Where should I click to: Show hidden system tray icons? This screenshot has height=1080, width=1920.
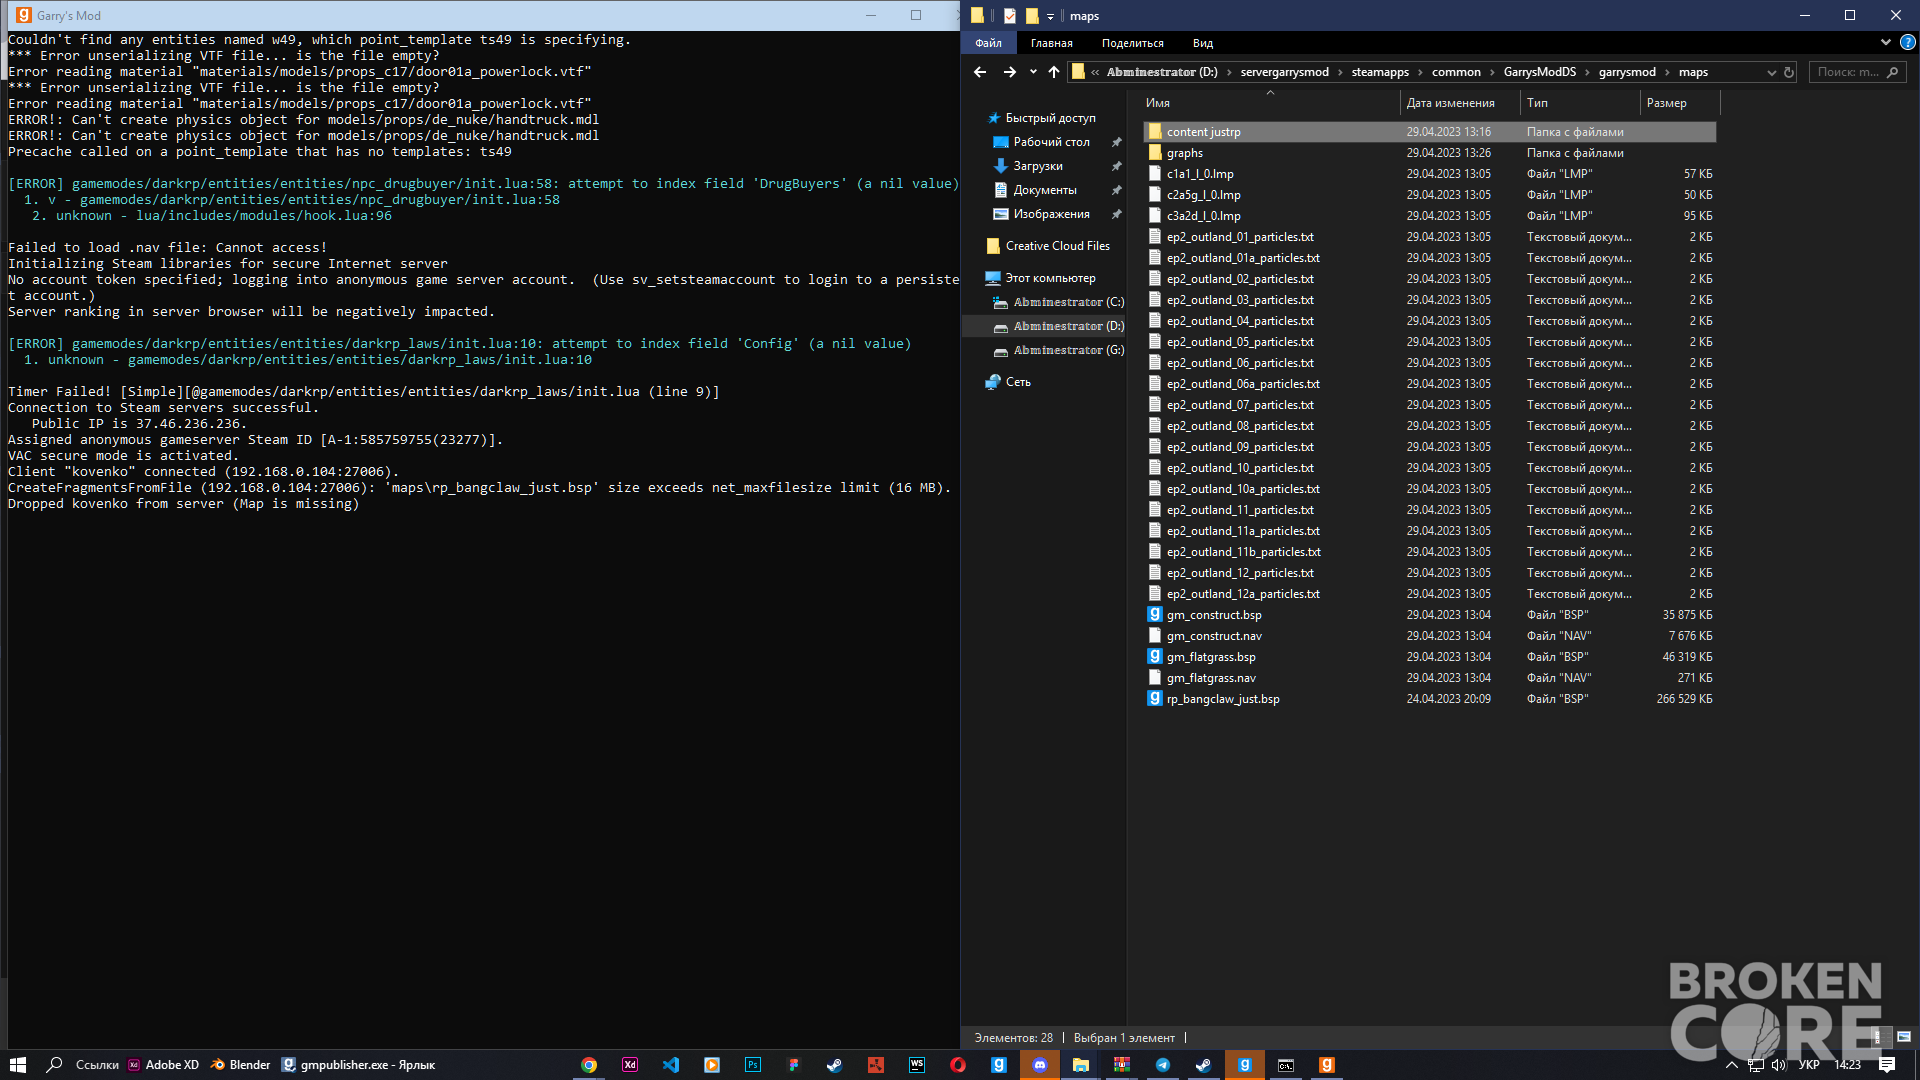pyautogui.click(x=1731, y=1065)
